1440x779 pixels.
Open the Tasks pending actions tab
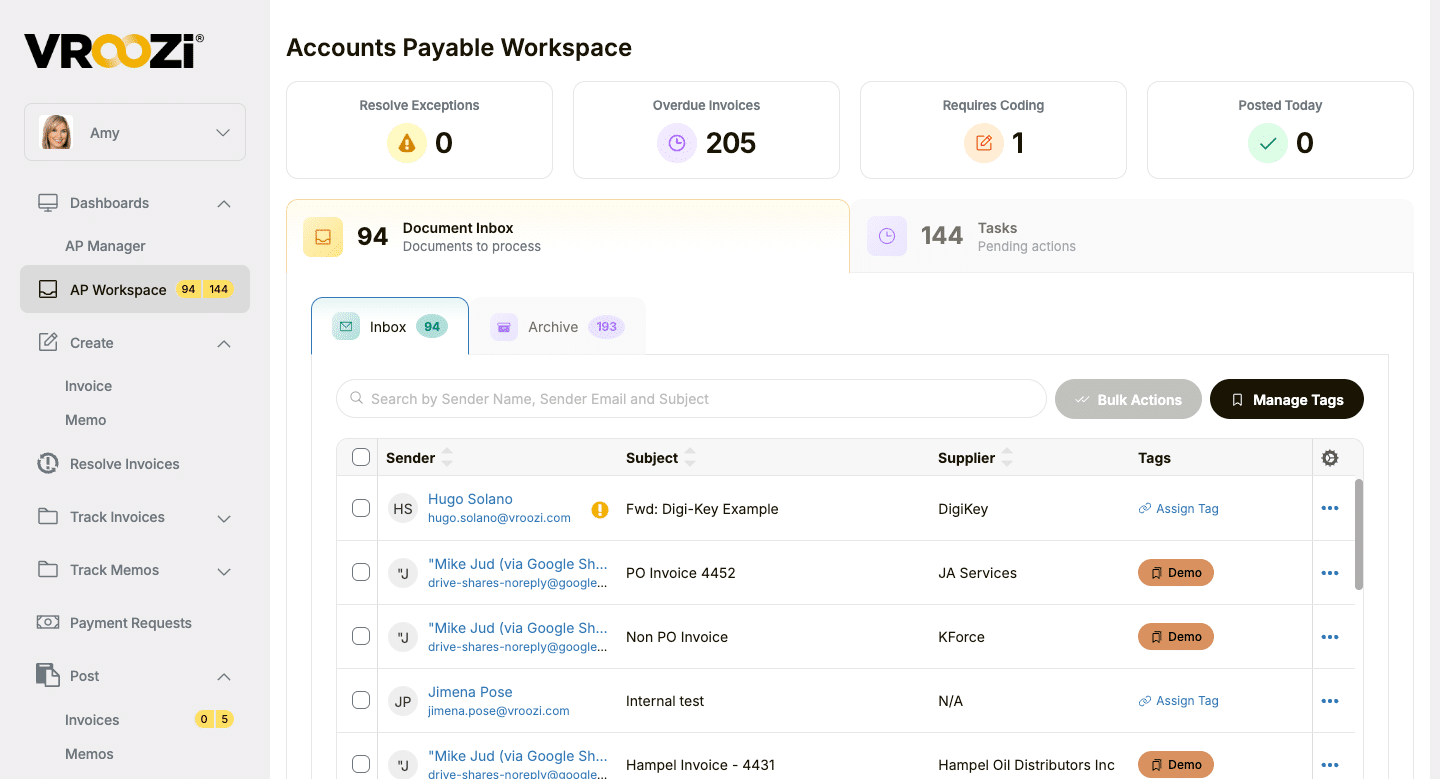click(x=1131, y=236)
